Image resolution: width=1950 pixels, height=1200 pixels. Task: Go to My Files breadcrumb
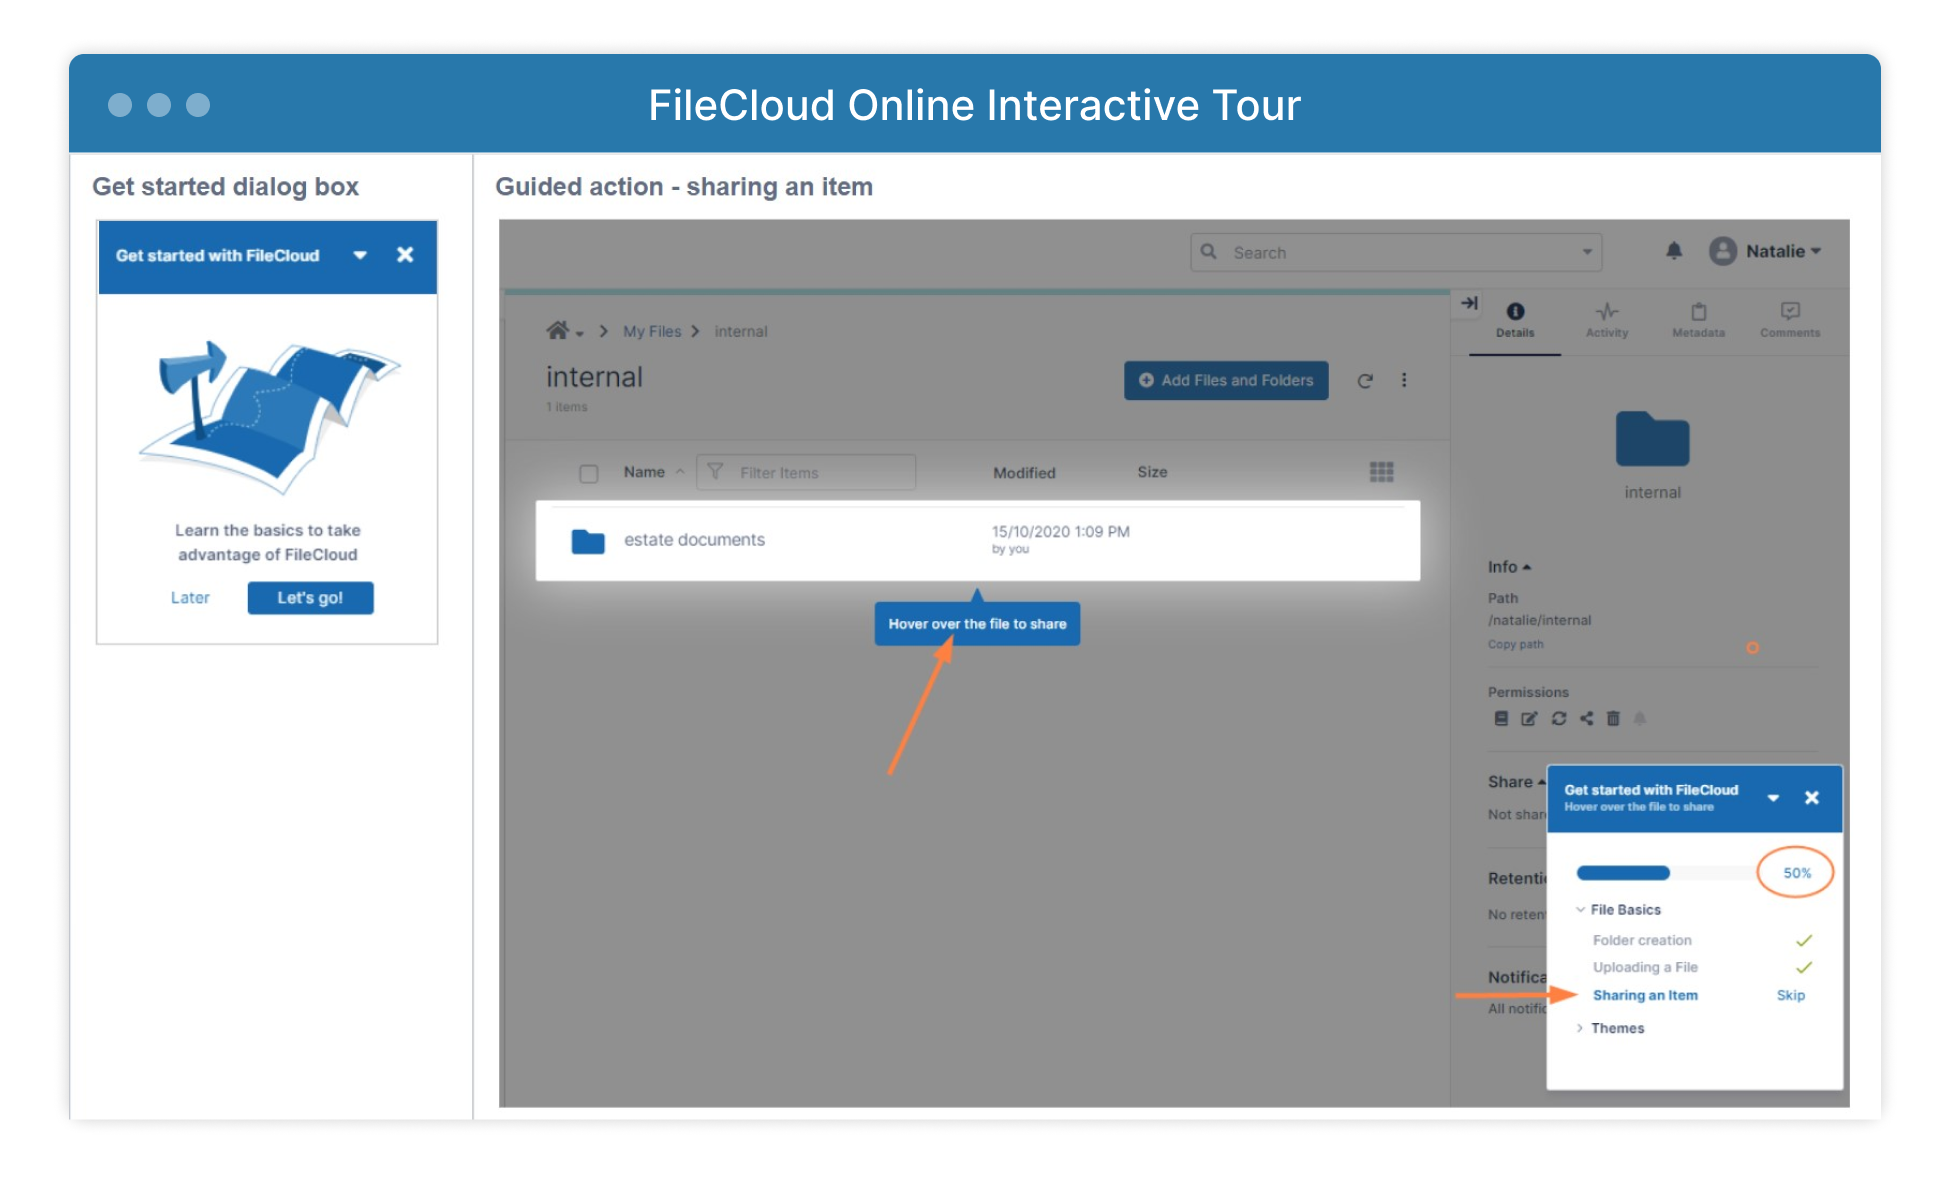pos(652,331)
